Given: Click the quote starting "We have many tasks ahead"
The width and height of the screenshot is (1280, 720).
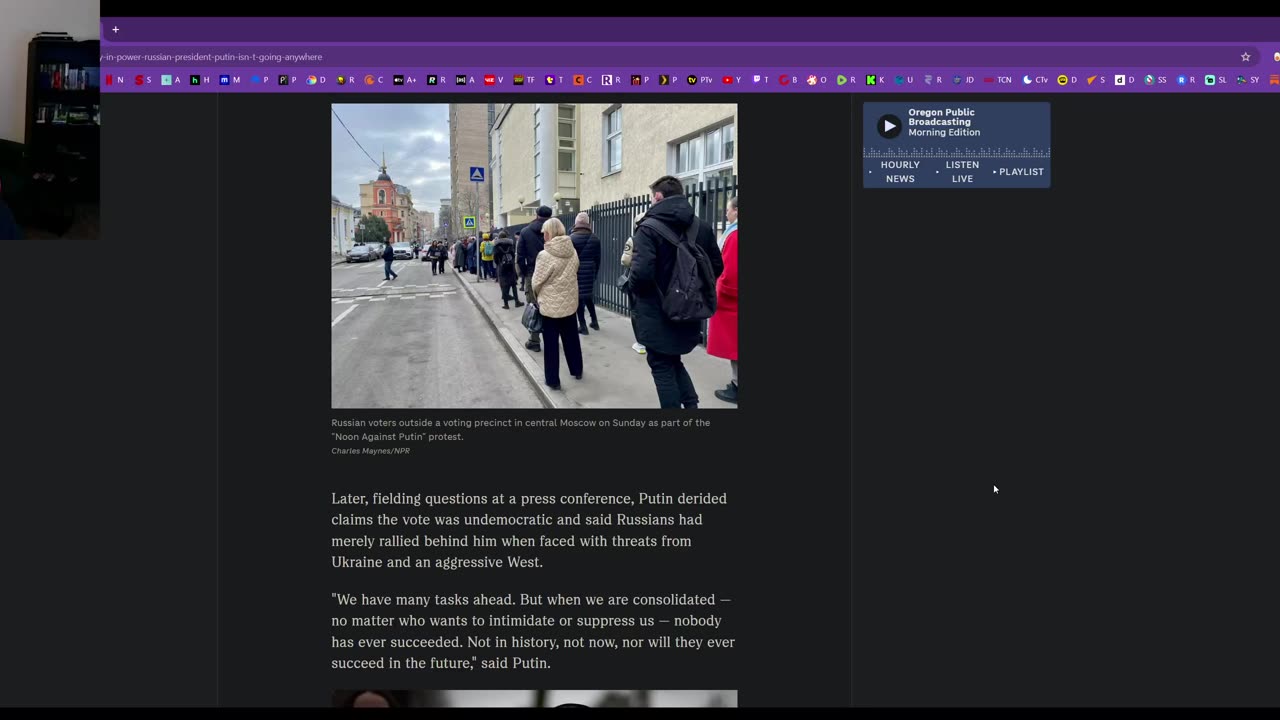Looking at the screenshot, I should tap(533, 631).
